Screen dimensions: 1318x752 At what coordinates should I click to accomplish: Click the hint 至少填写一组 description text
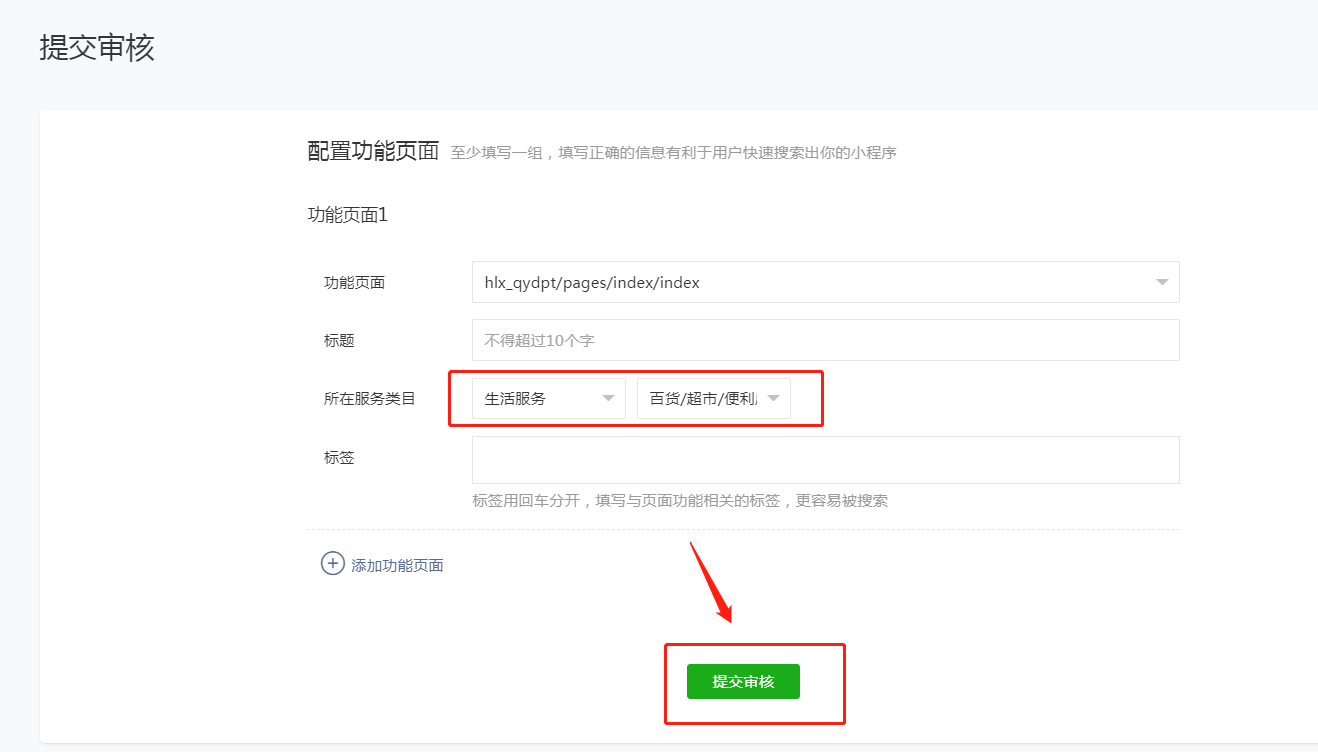[673, 153]
